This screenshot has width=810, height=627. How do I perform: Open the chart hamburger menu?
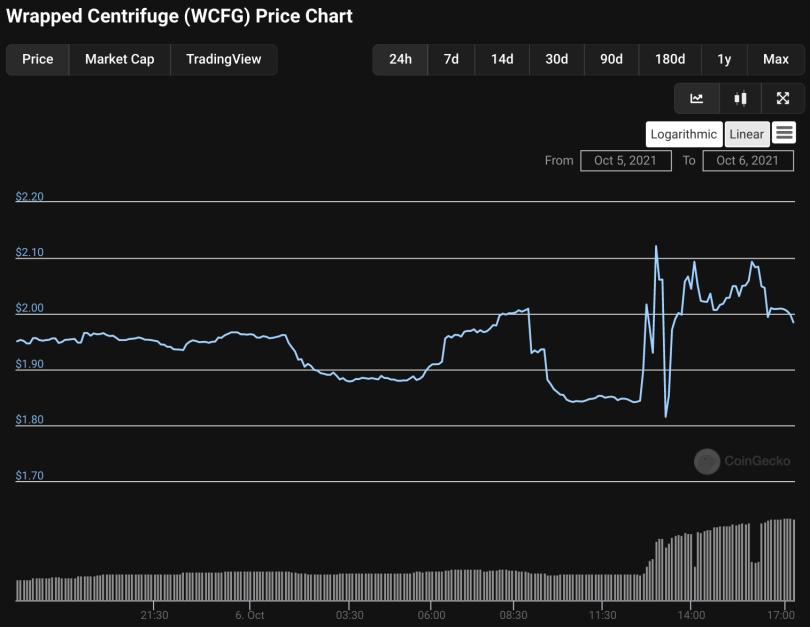[x=784, y=133]
